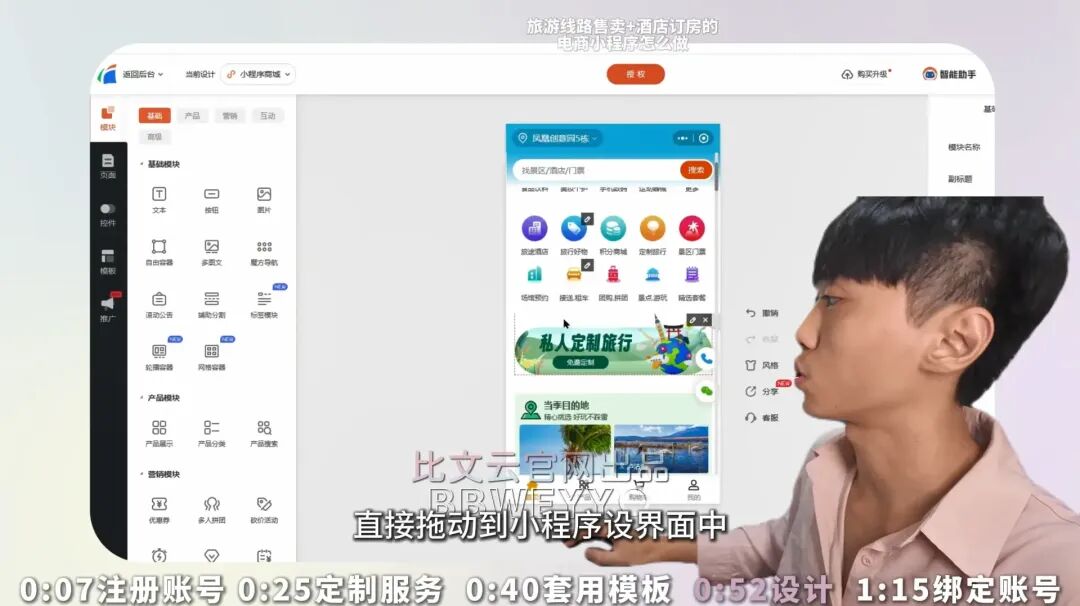Open the 模块 sidebar panel
The width and height of the screenshot is (1080, 606).
pos(107,118)
